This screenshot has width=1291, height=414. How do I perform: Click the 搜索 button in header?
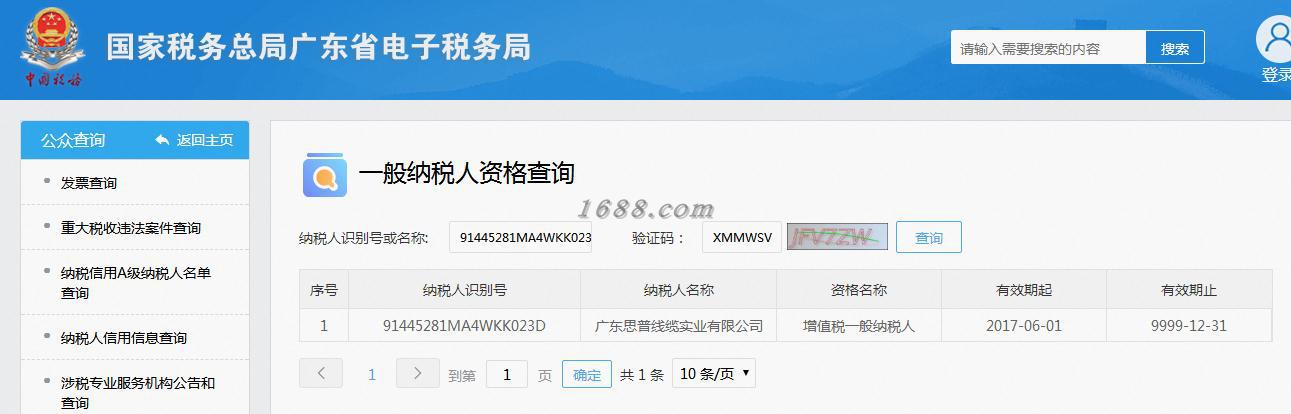coord(1175,48)
